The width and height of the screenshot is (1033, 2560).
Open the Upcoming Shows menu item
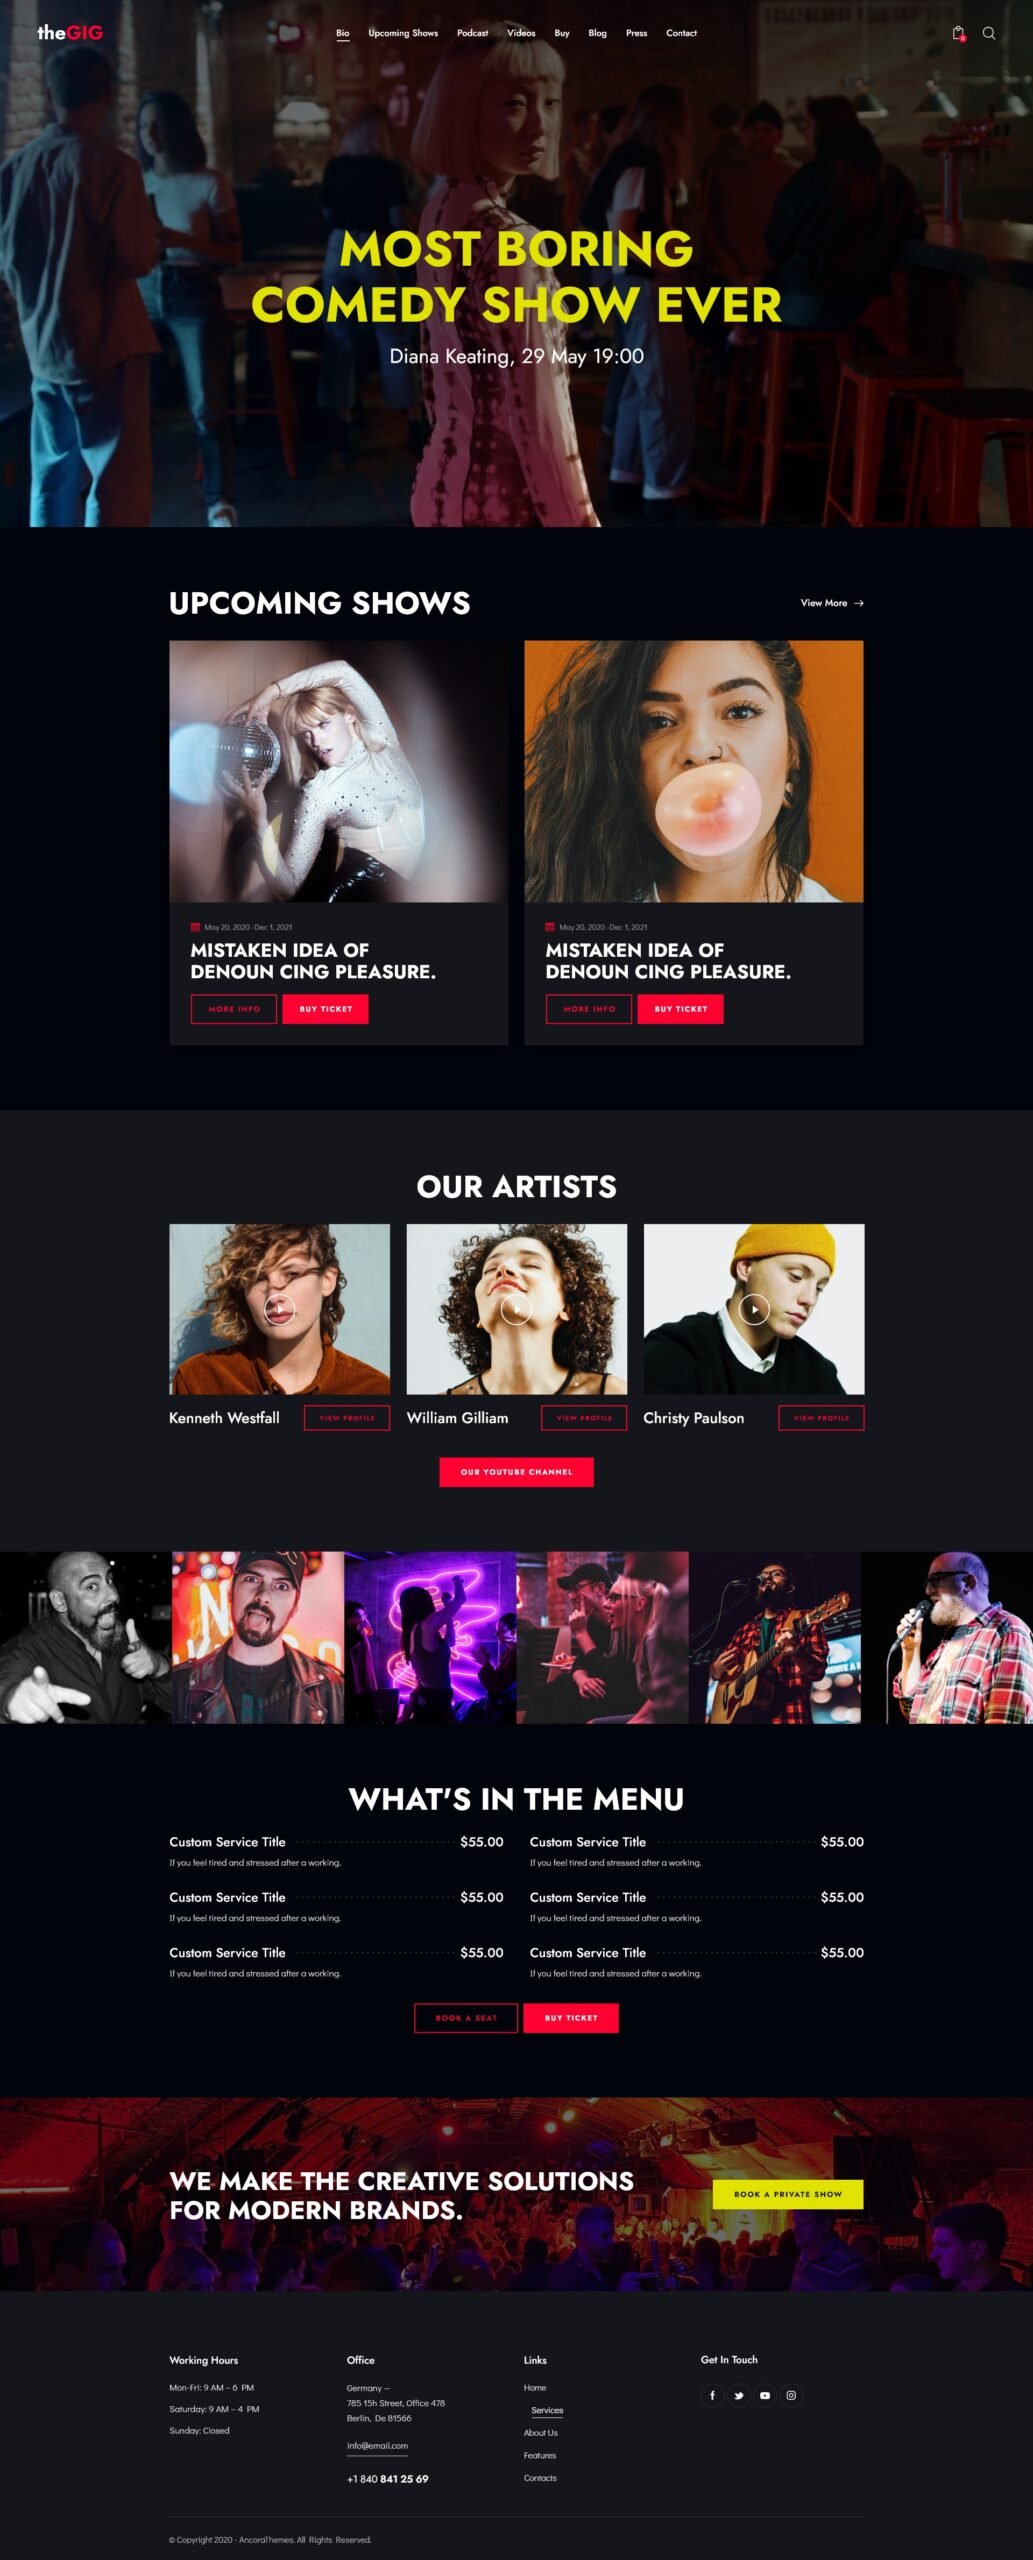click(403, 33)
